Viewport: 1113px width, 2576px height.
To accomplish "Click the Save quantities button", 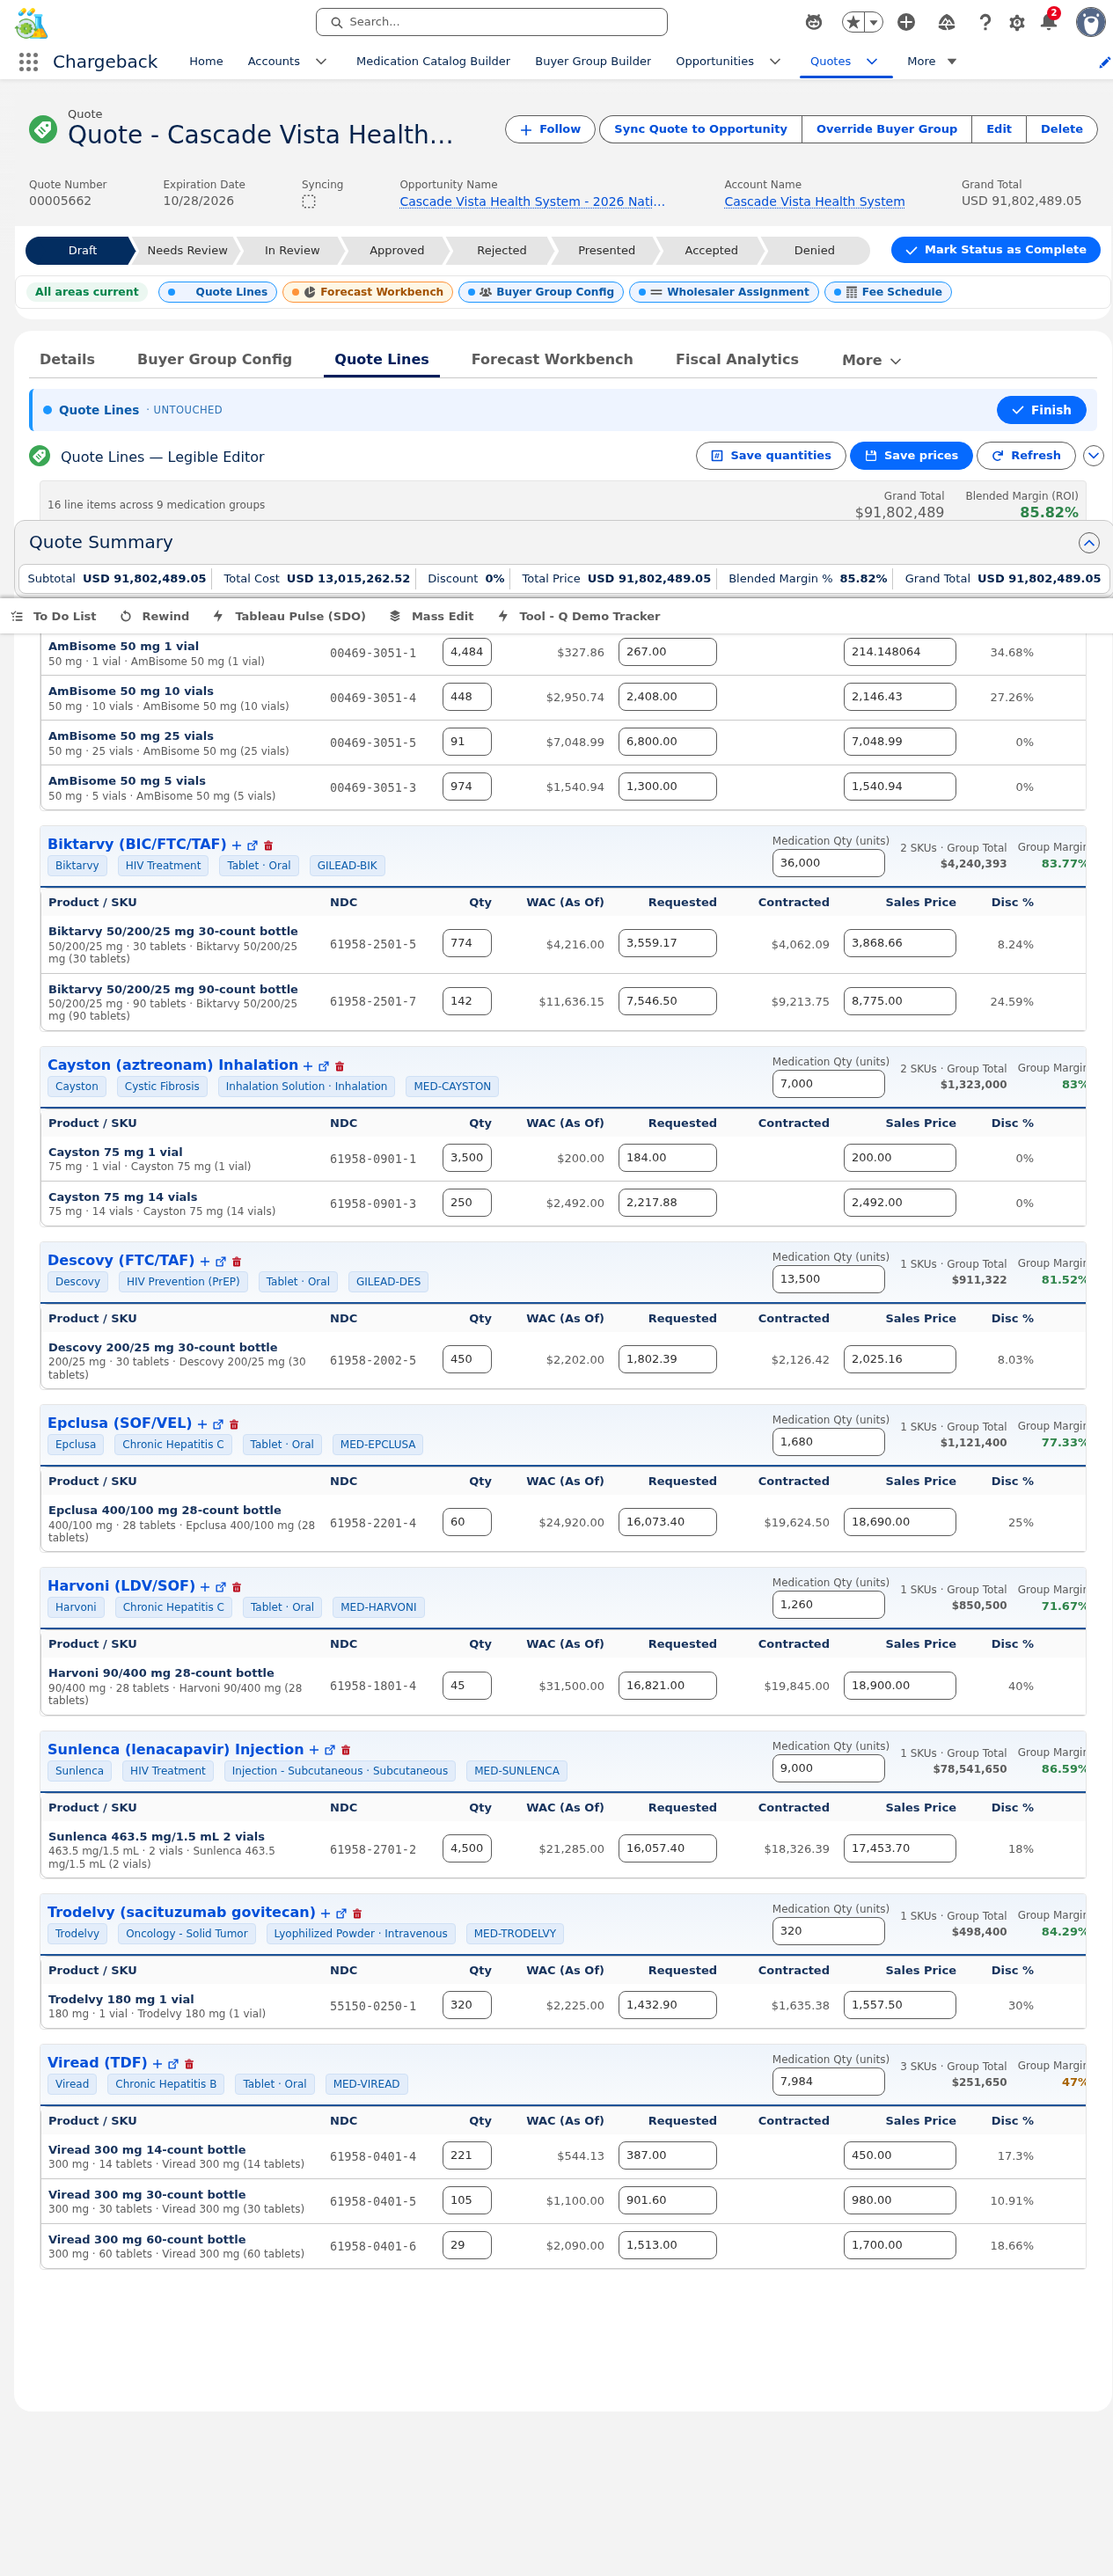I will point(771,456).
